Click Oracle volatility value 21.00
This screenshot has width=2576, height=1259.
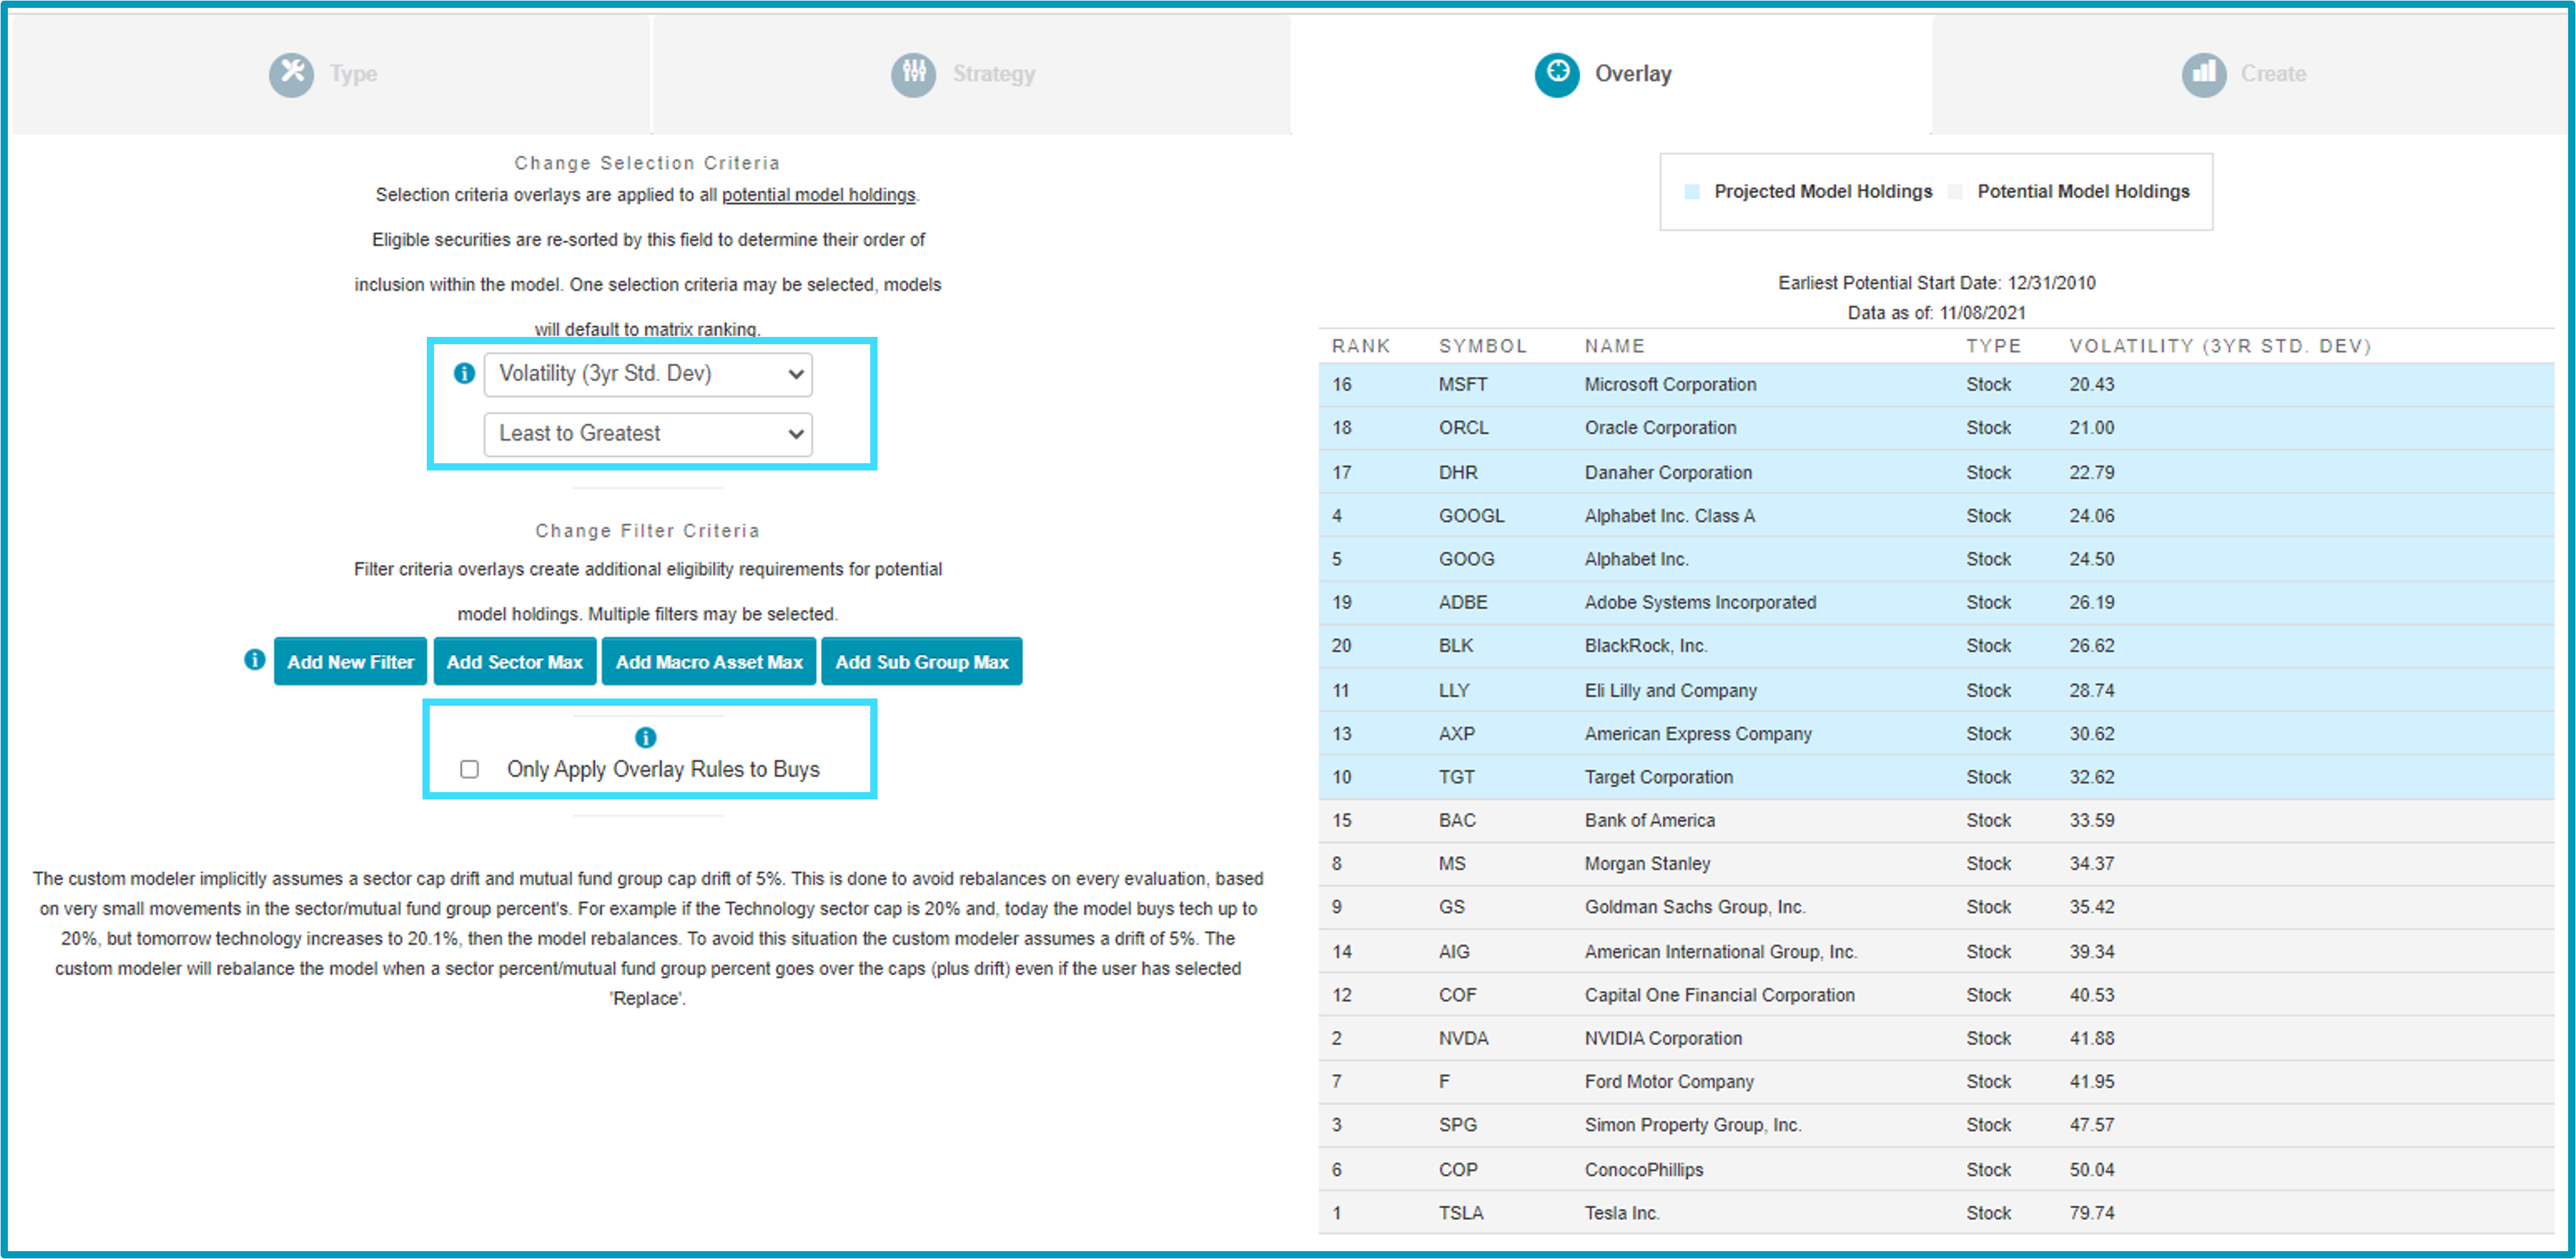pos(2092,428)
